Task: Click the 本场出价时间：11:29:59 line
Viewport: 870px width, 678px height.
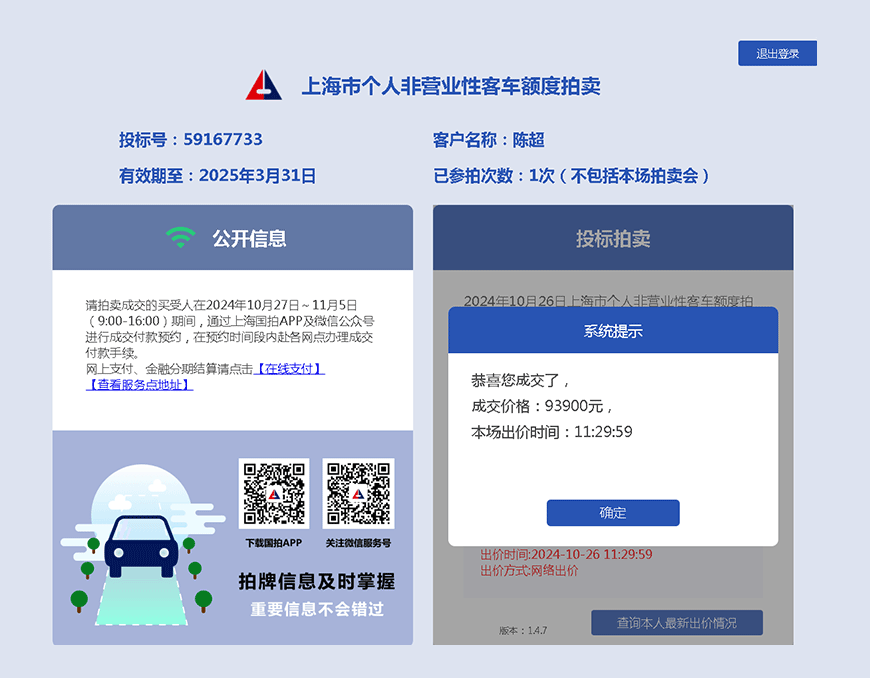Action: click(x=552, y=432)
